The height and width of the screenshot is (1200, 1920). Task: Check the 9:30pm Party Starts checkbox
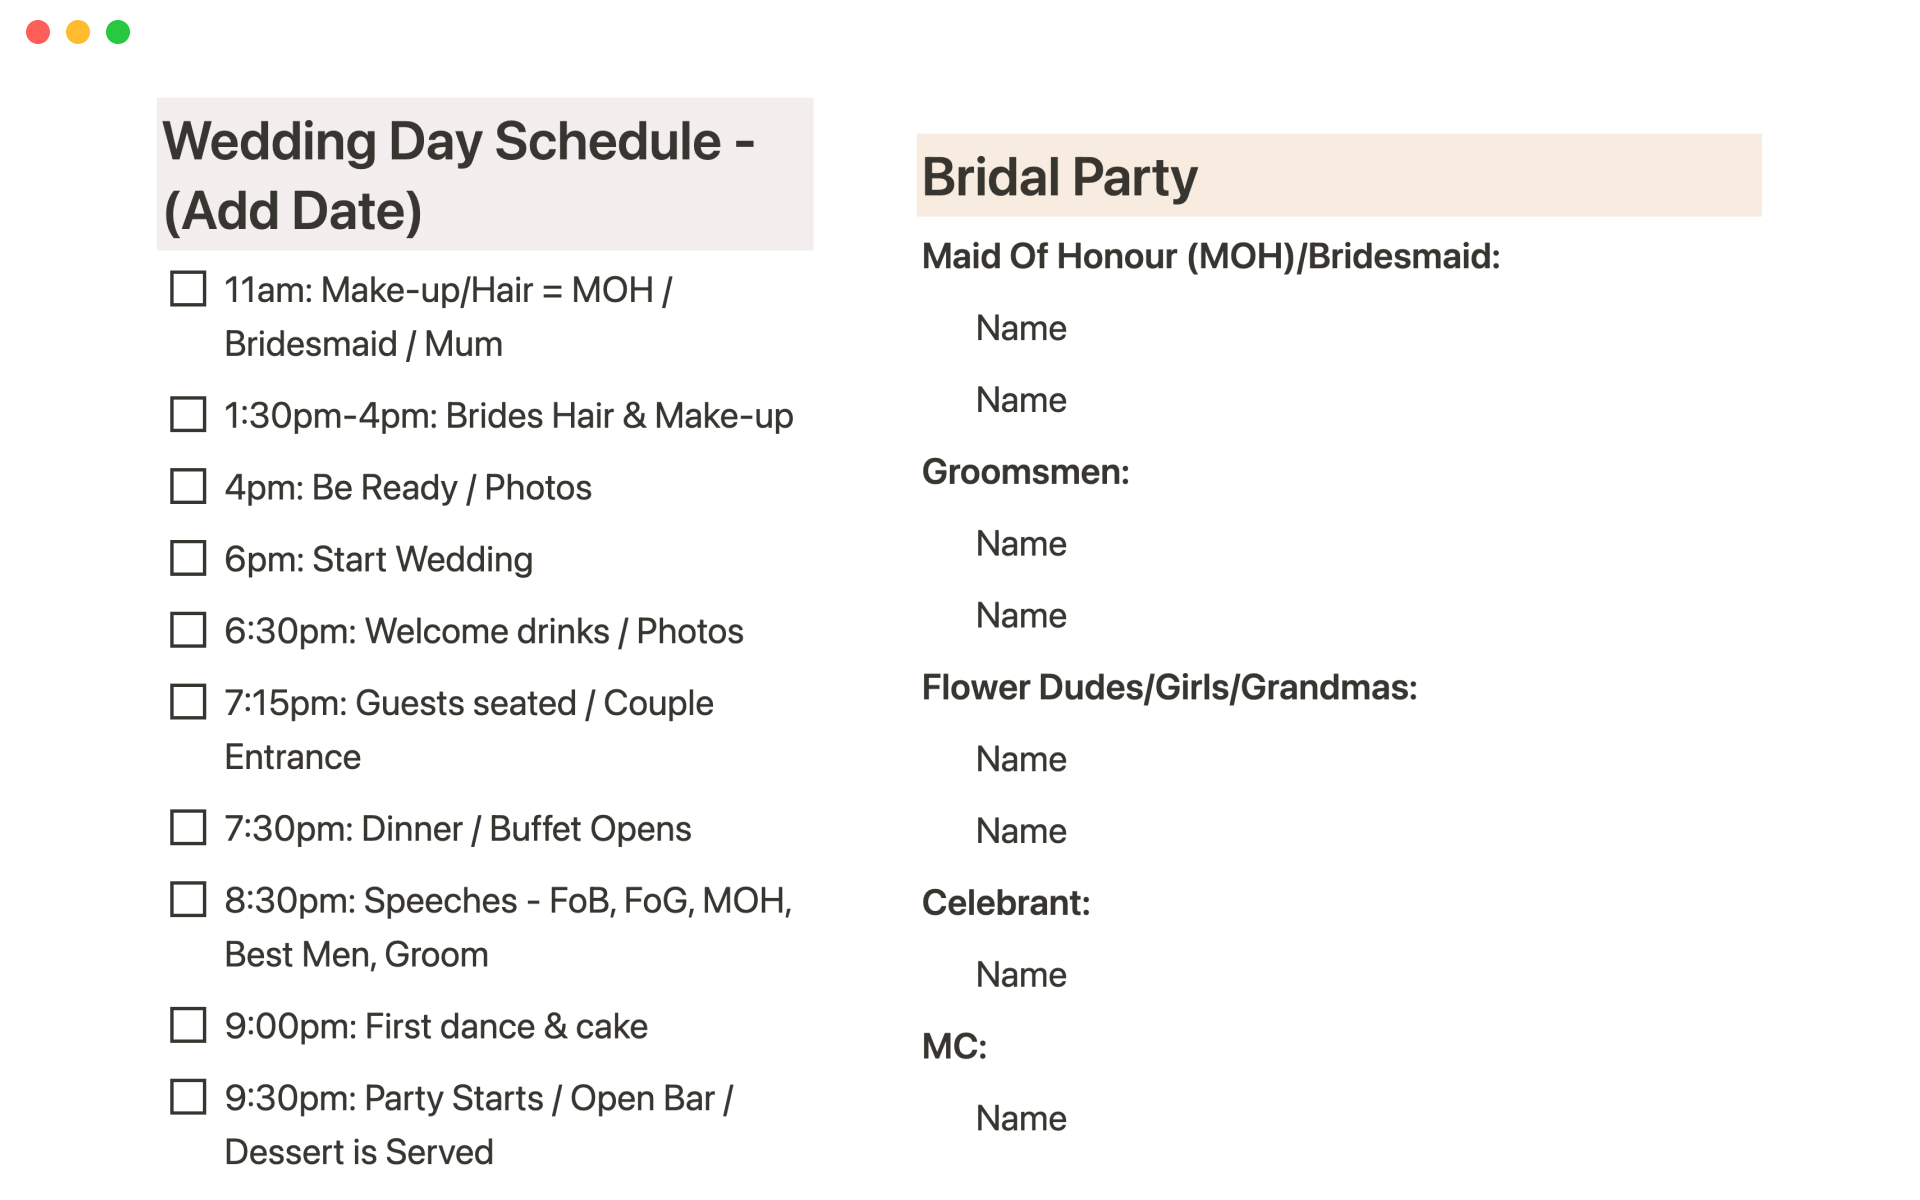[188, 1098]
